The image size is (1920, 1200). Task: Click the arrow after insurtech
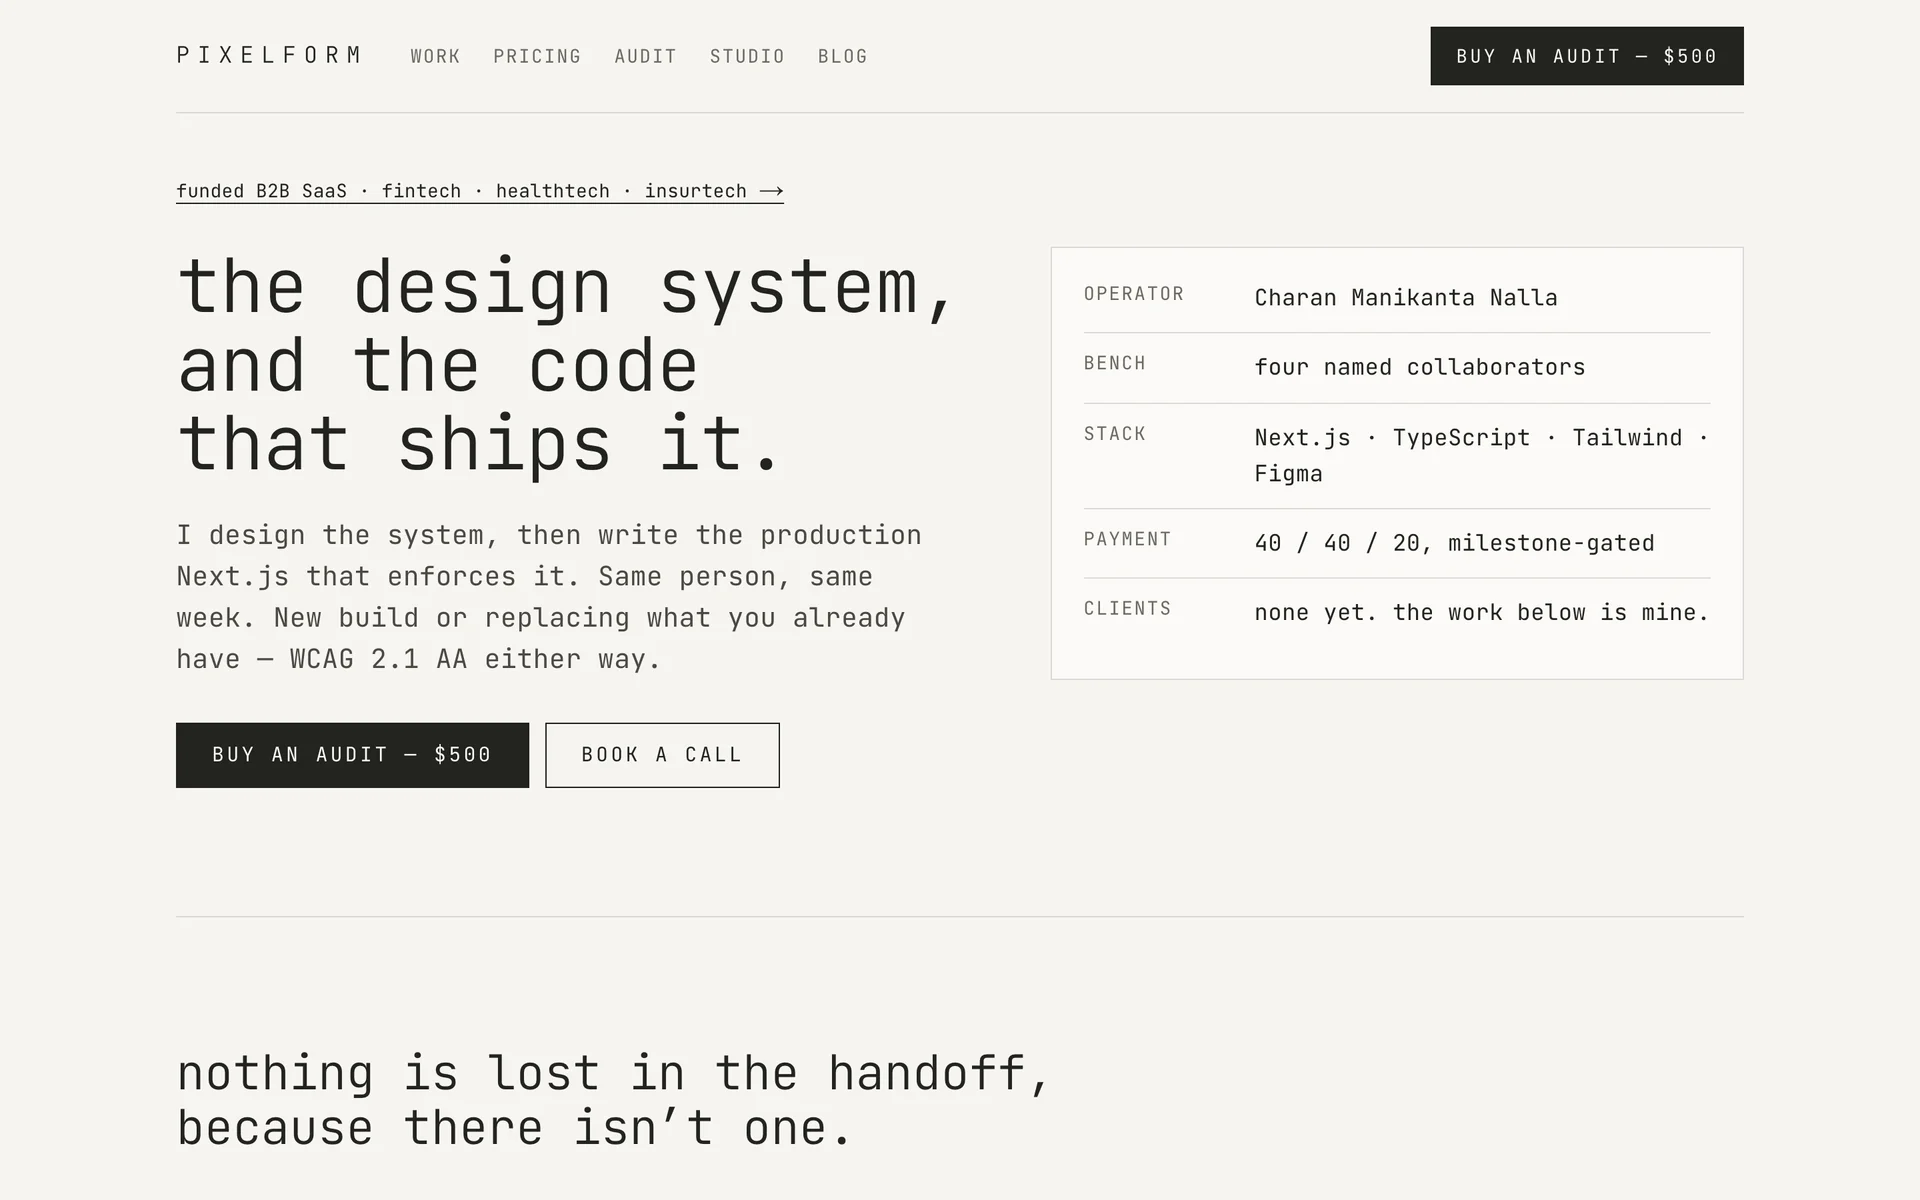click(x=771, y=191)
